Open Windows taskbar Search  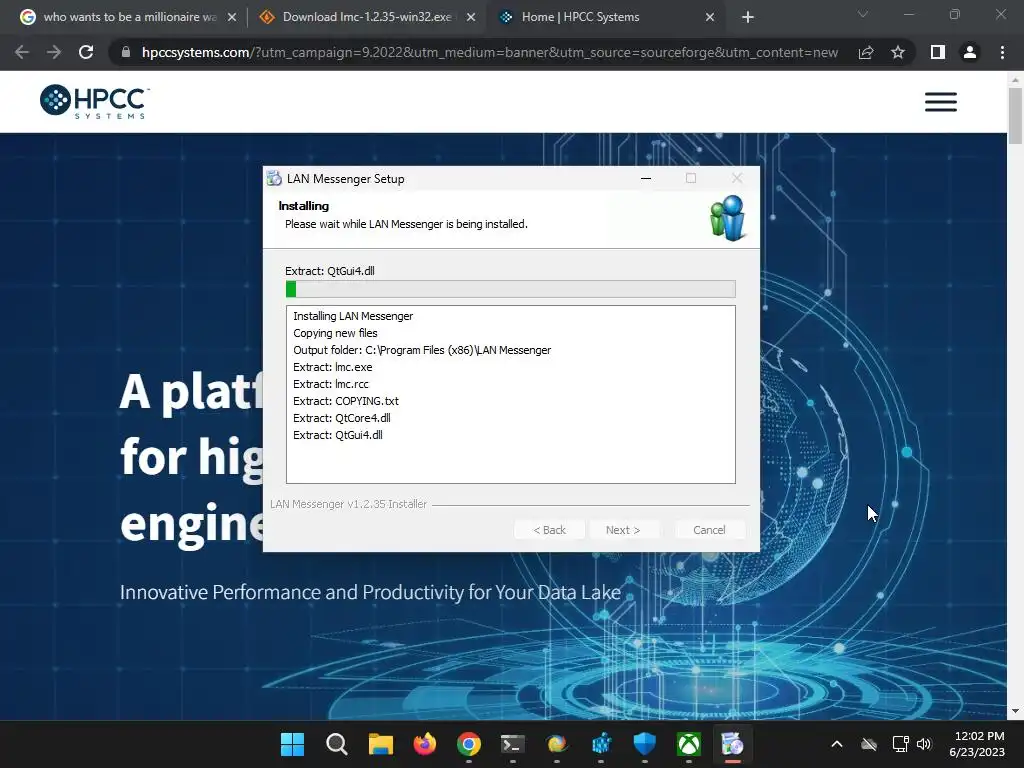(336, 744)
